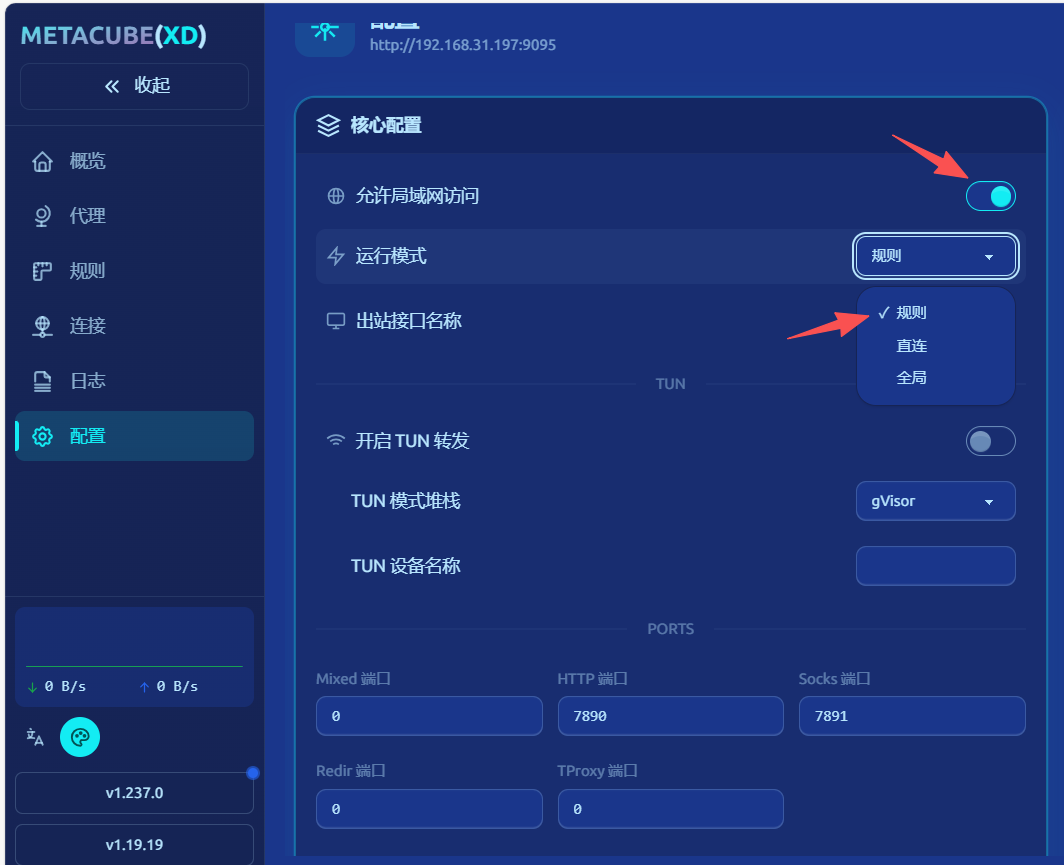Click the cyan theme palette icon
The height and width of the screenshot is (865, 1064).
(80, 737)
